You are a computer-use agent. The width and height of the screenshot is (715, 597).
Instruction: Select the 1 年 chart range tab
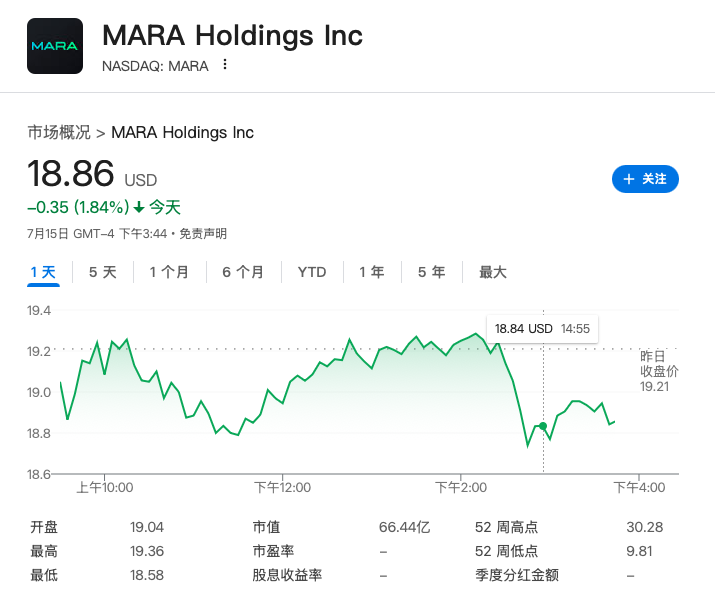pos(371,272)
